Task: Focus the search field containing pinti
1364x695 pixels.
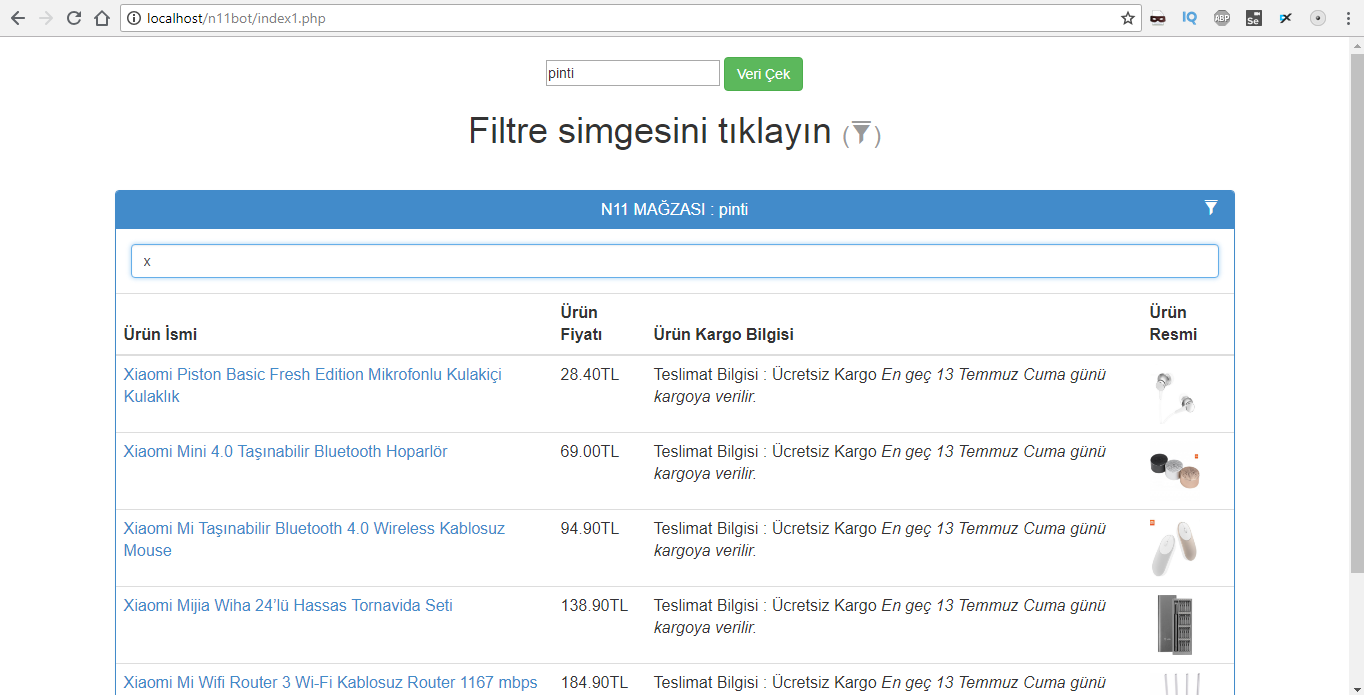Action: [632, 73]
